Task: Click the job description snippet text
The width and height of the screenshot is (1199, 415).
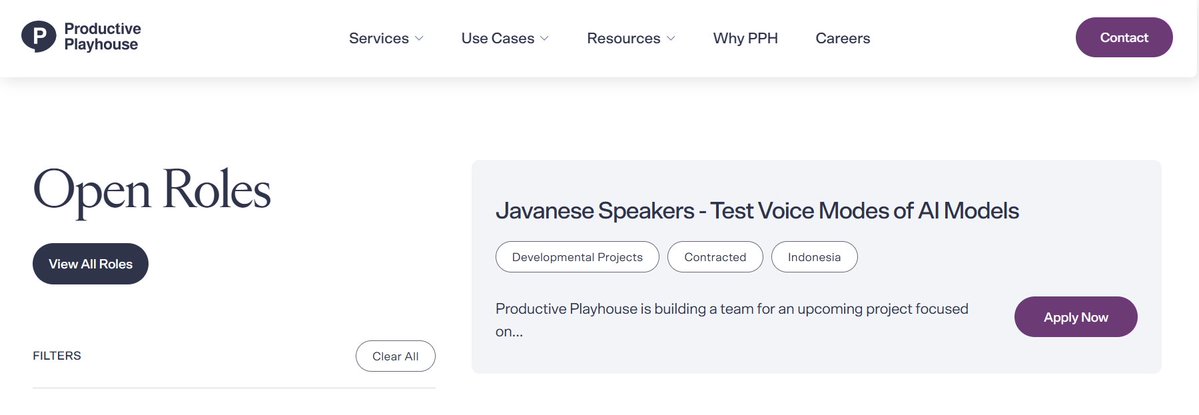Action: point(732,320)
